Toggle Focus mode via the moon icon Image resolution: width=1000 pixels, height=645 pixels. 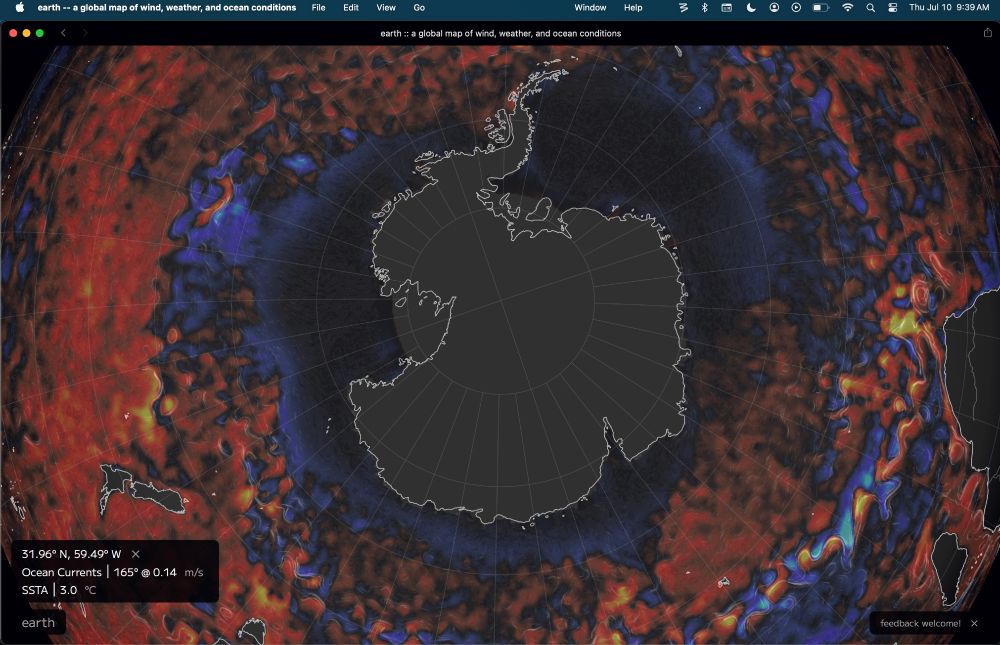751,8
